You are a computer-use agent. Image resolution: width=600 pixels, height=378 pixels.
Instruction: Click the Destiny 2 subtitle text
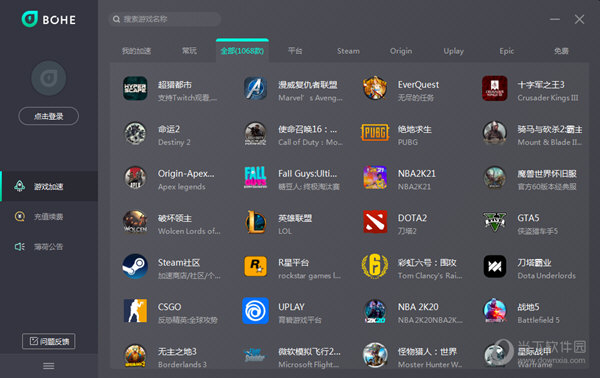point(174,142)
